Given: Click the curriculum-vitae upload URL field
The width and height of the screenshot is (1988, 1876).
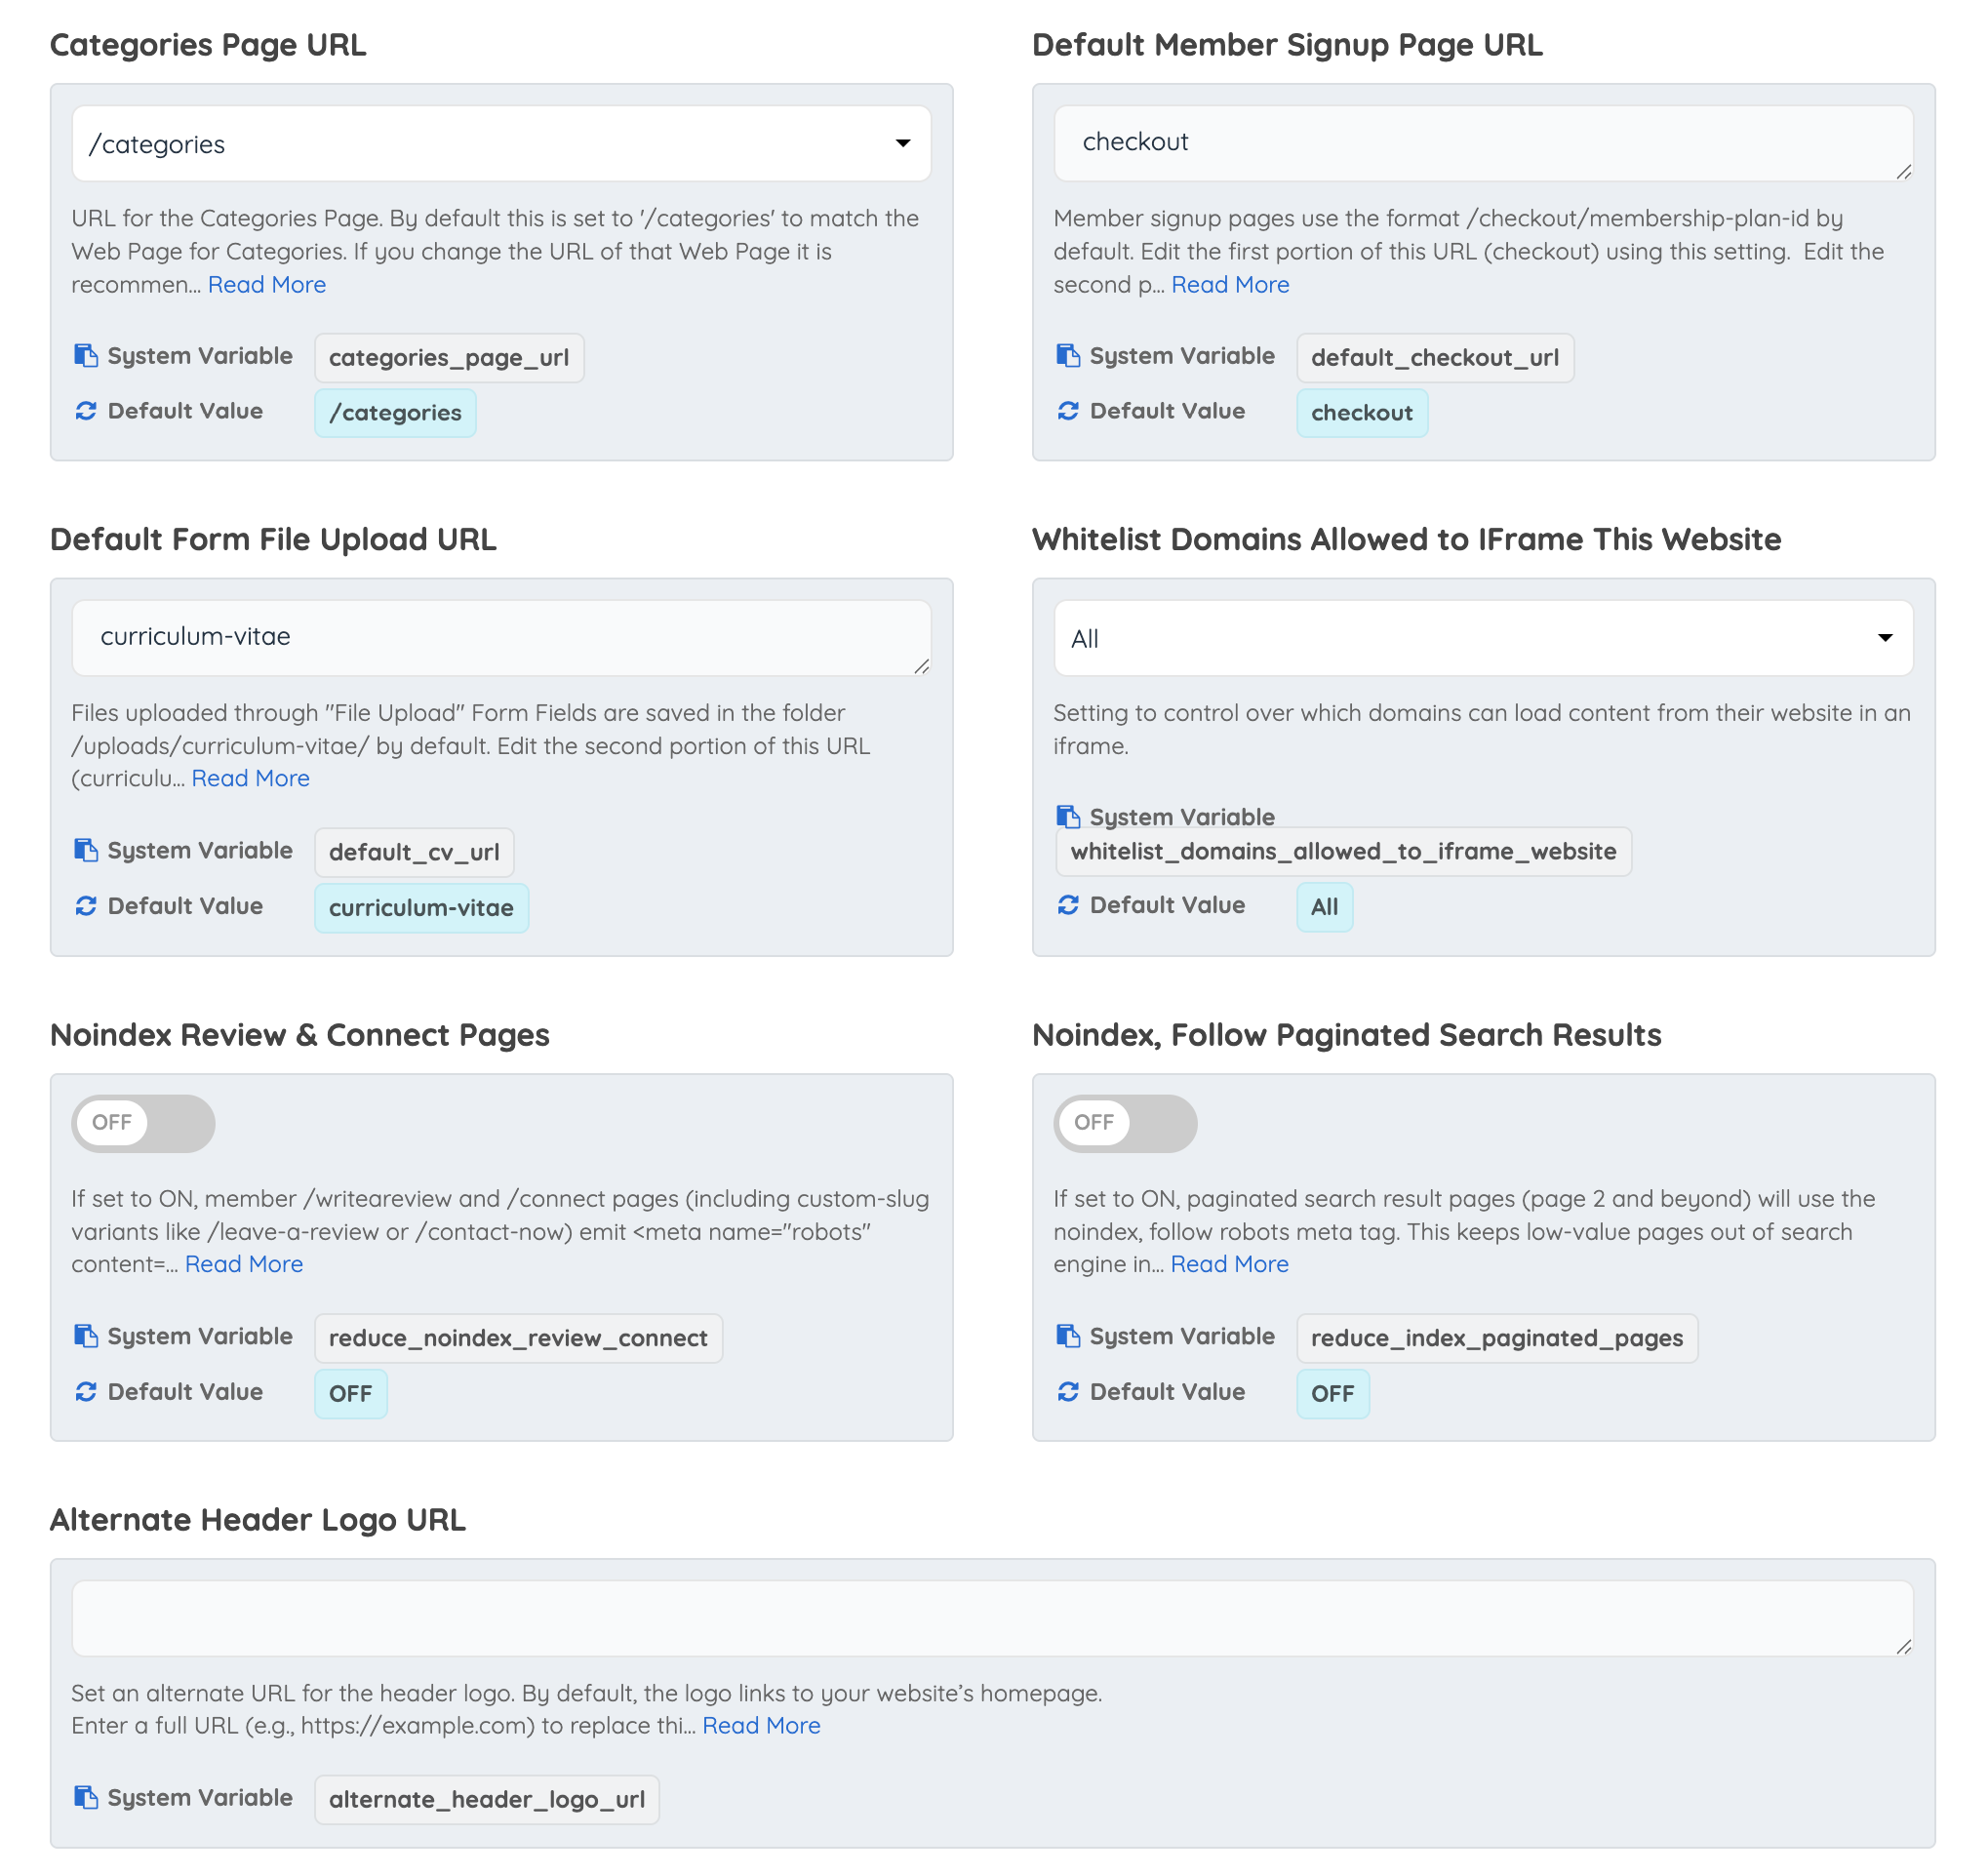Looking at the screenshot, I should [501, 638].
